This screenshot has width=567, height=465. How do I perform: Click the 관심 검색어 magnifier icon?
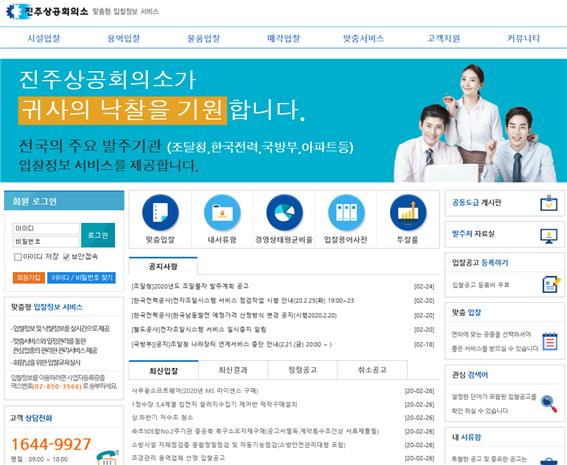point(549,404)
